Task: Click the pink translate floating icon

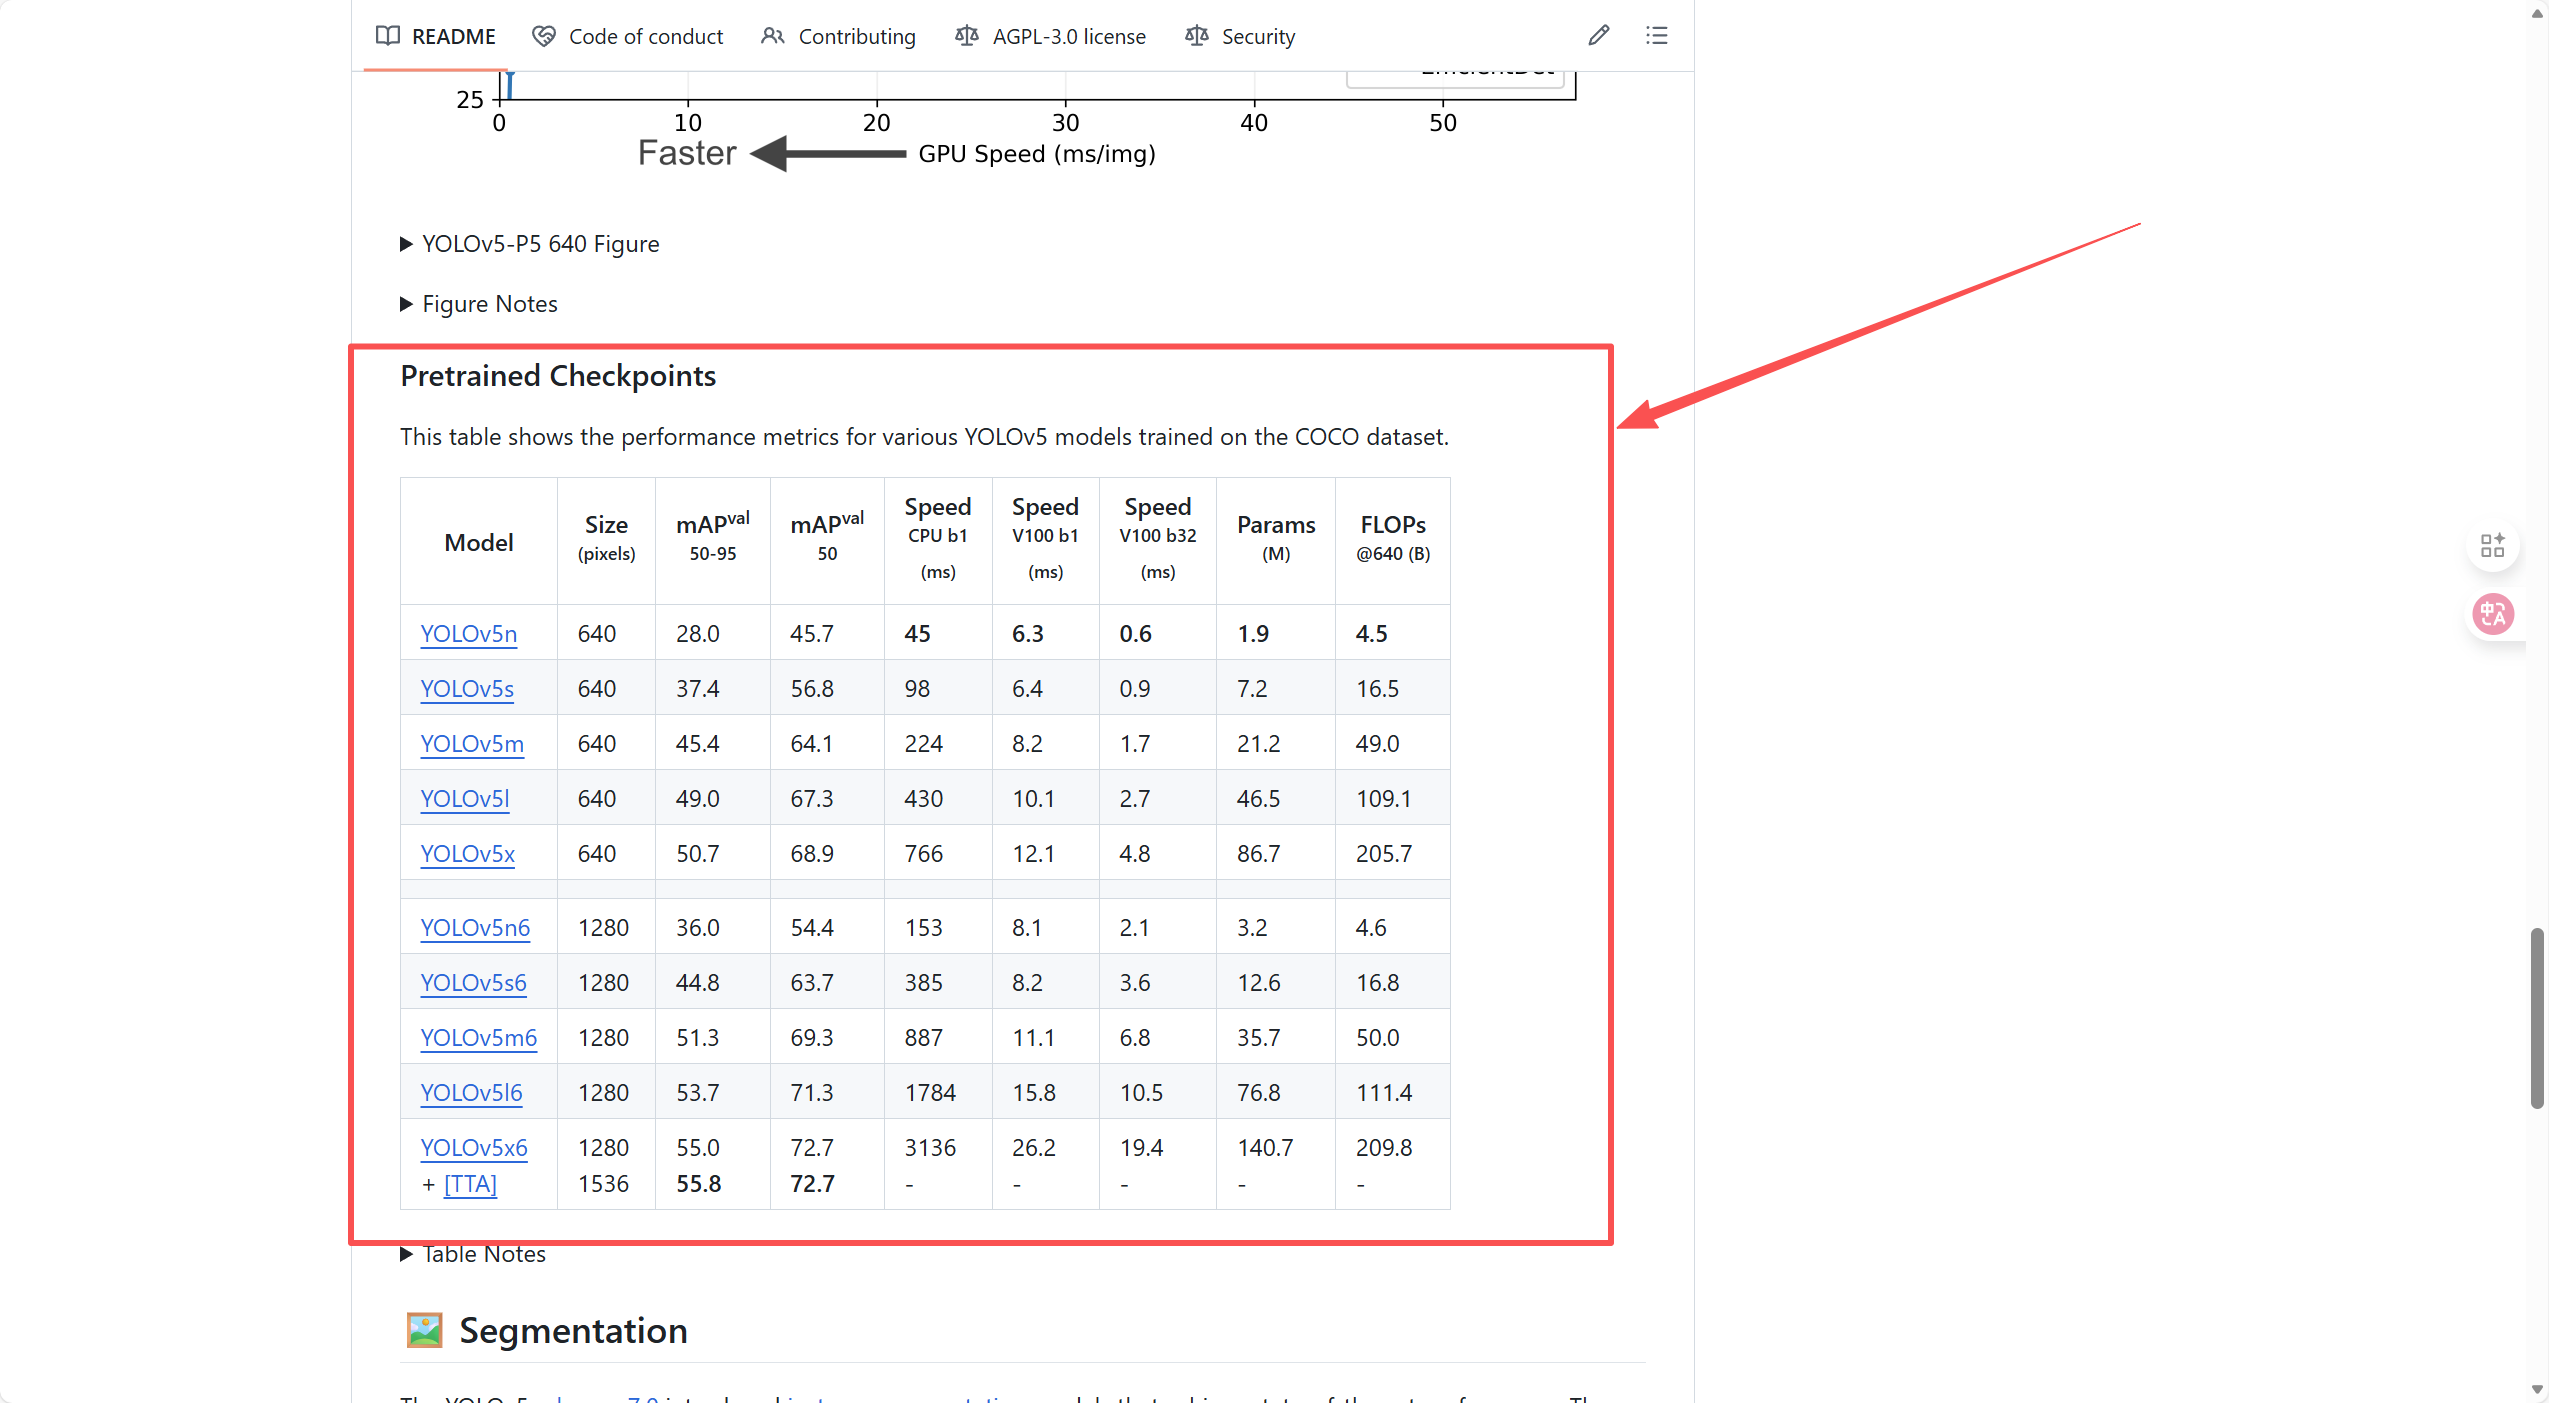Action: [x=2492, y=613]
